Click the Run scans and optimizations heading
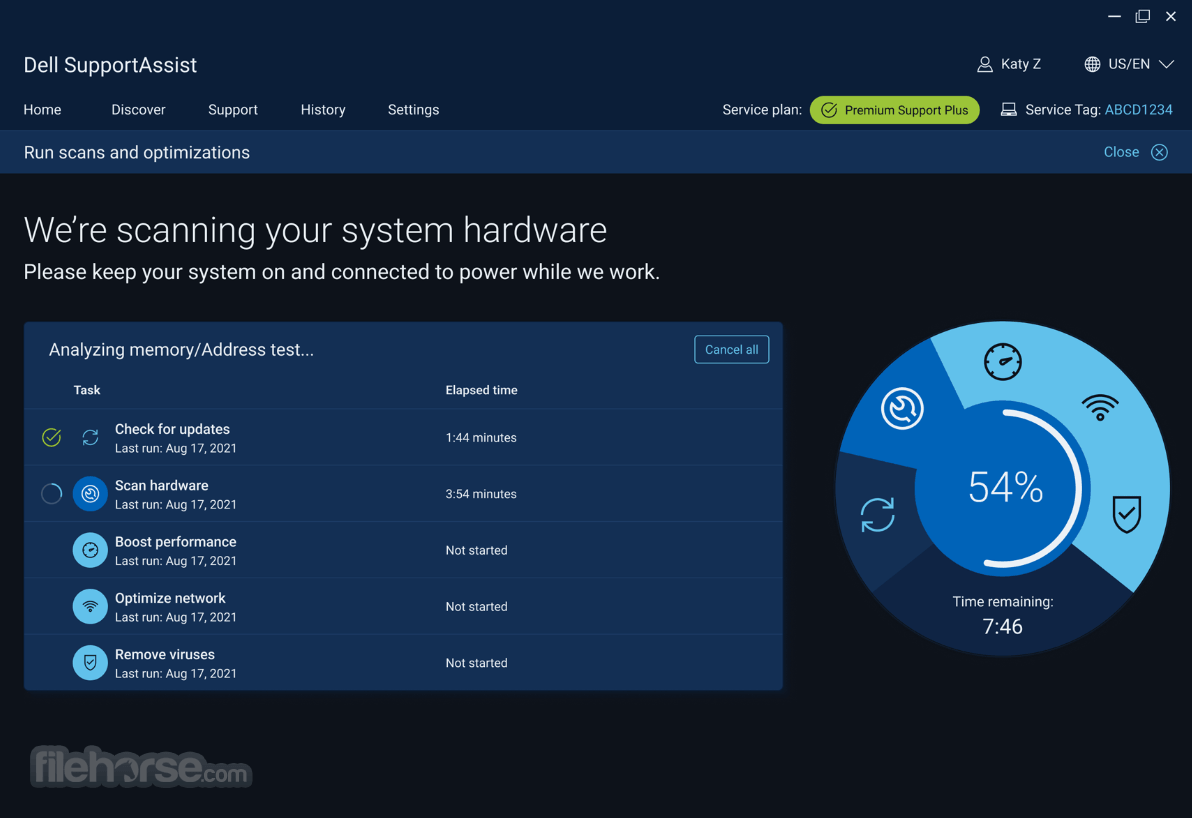Viewport: 1192px width, 818px height. [137, 152]
